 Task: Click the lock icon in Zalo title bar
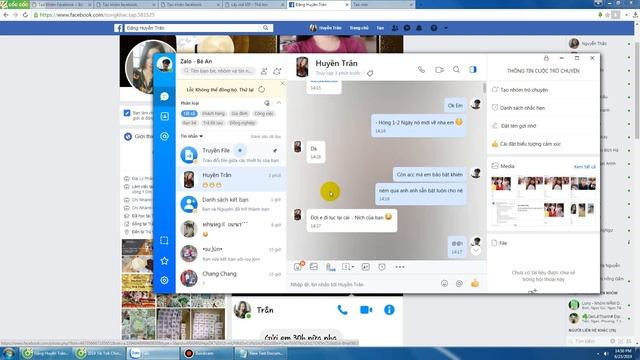tap(546, 58)
